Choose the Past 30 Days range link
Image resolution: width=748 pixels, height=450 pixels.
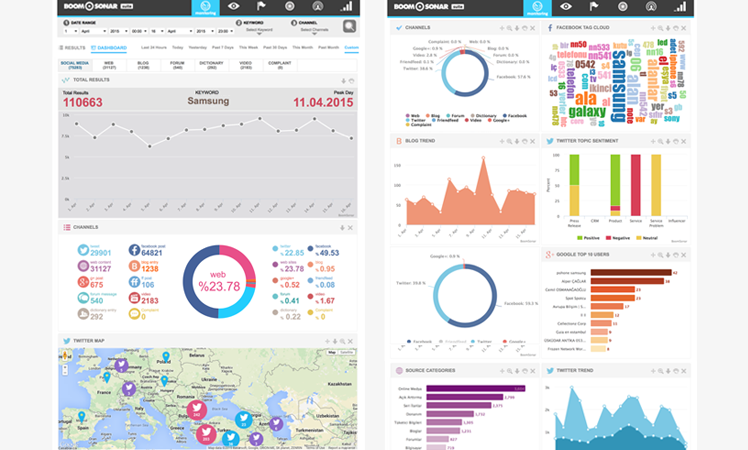coord(275,48)
